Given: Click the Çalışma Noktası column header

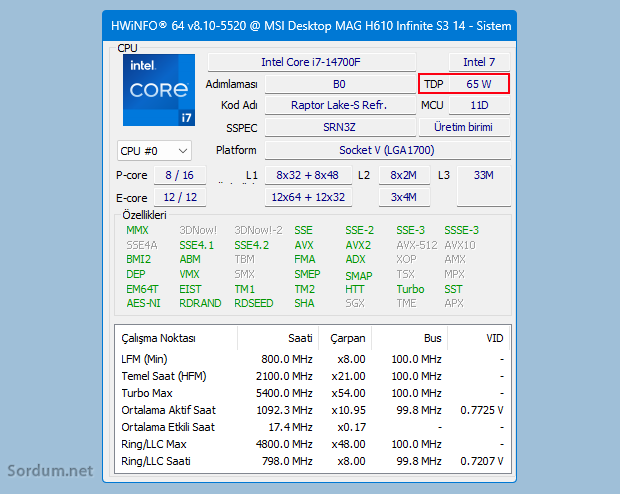Looking at the screenshot, I should tap(176, 338).
